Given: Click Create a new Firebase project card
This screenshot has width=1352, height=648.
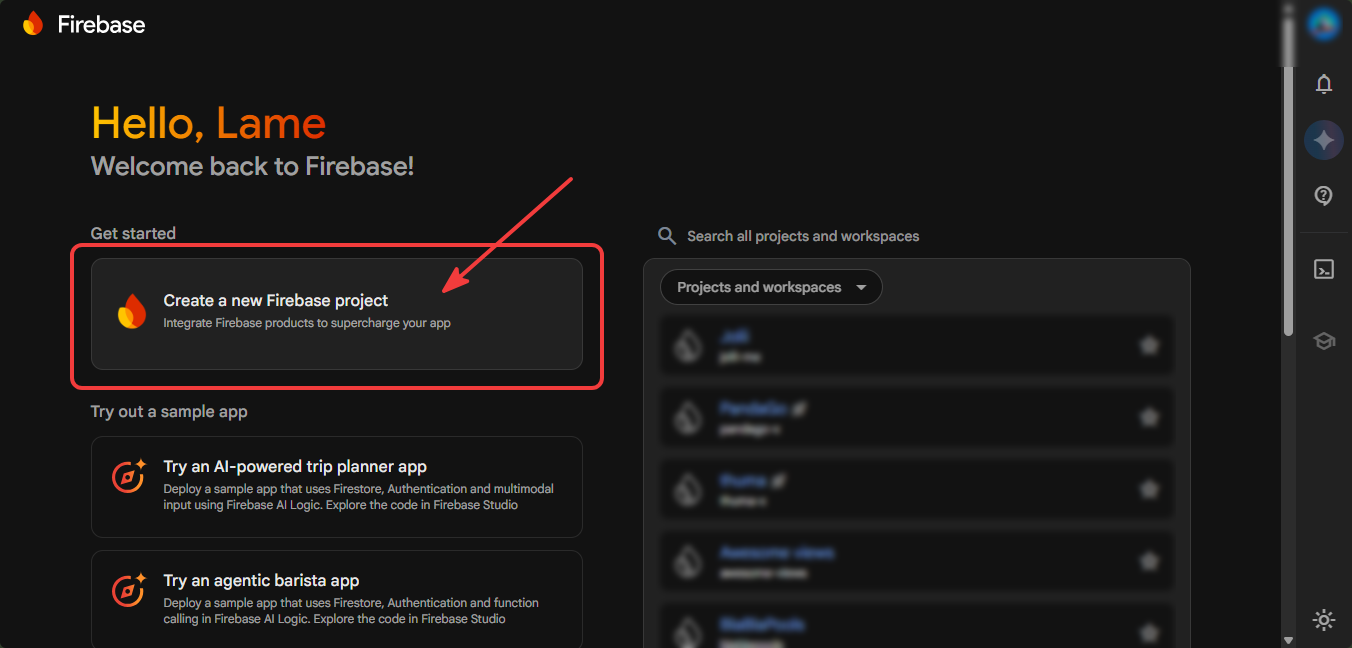Looking at the screenshot, I should [337, 314].
